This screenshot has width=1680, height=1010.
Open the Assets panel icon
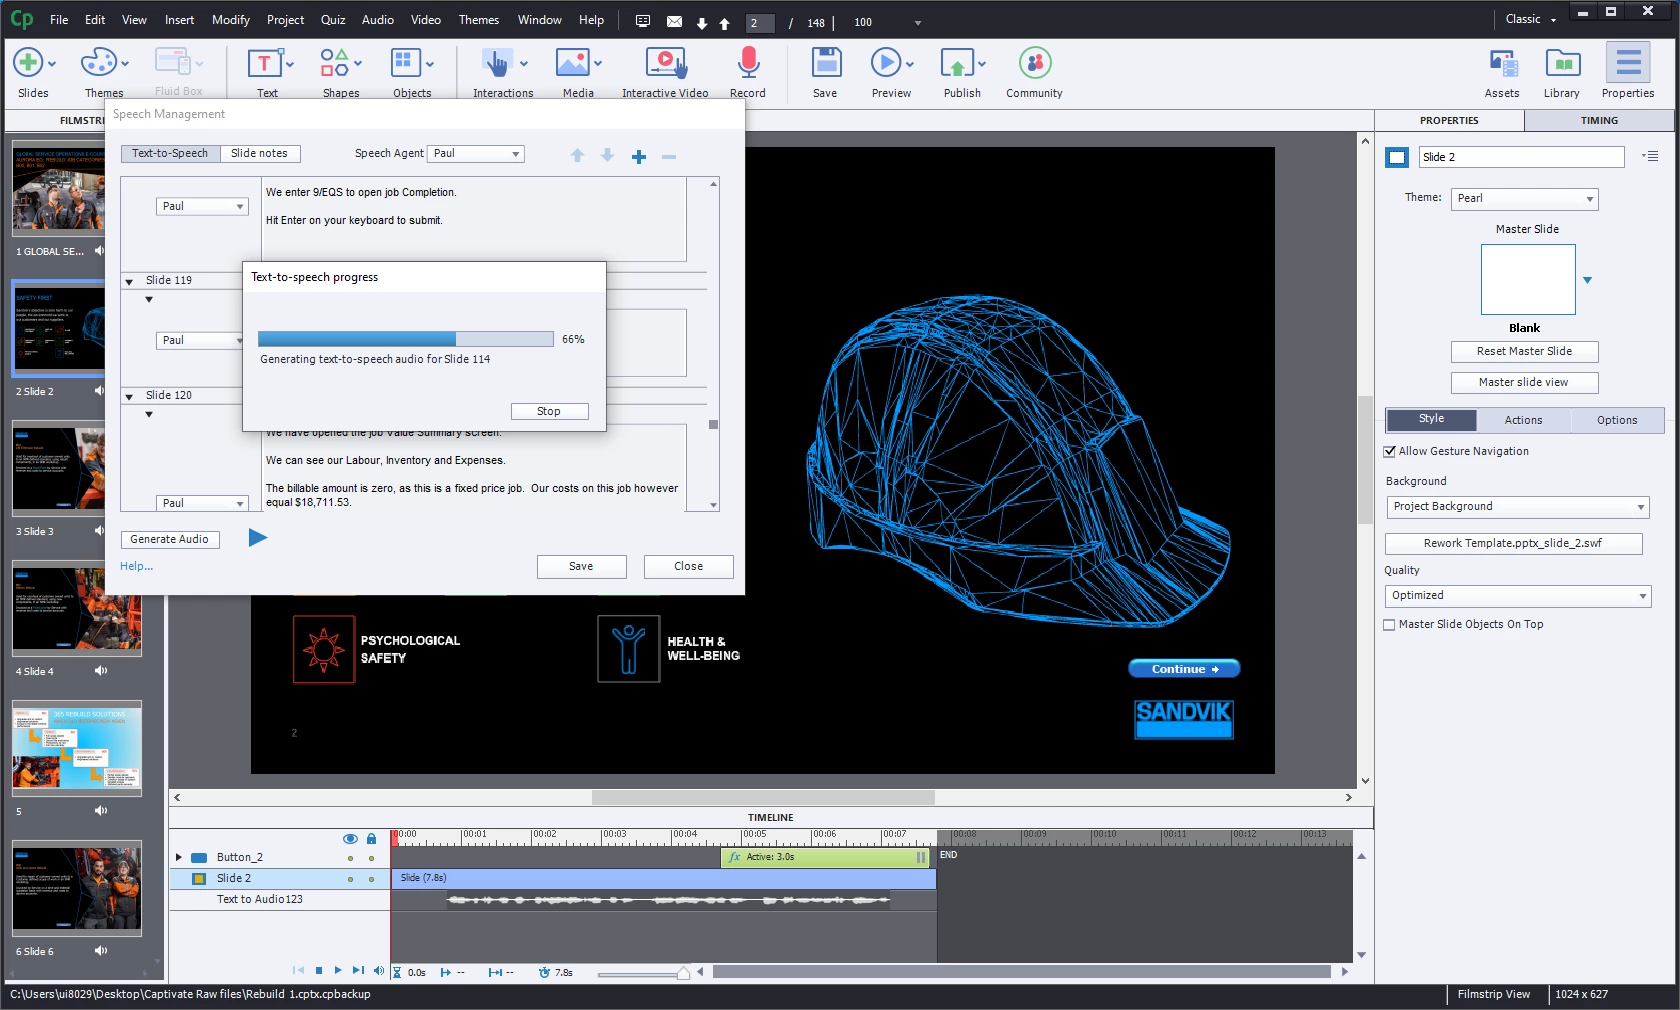[x=1501, y=65]
